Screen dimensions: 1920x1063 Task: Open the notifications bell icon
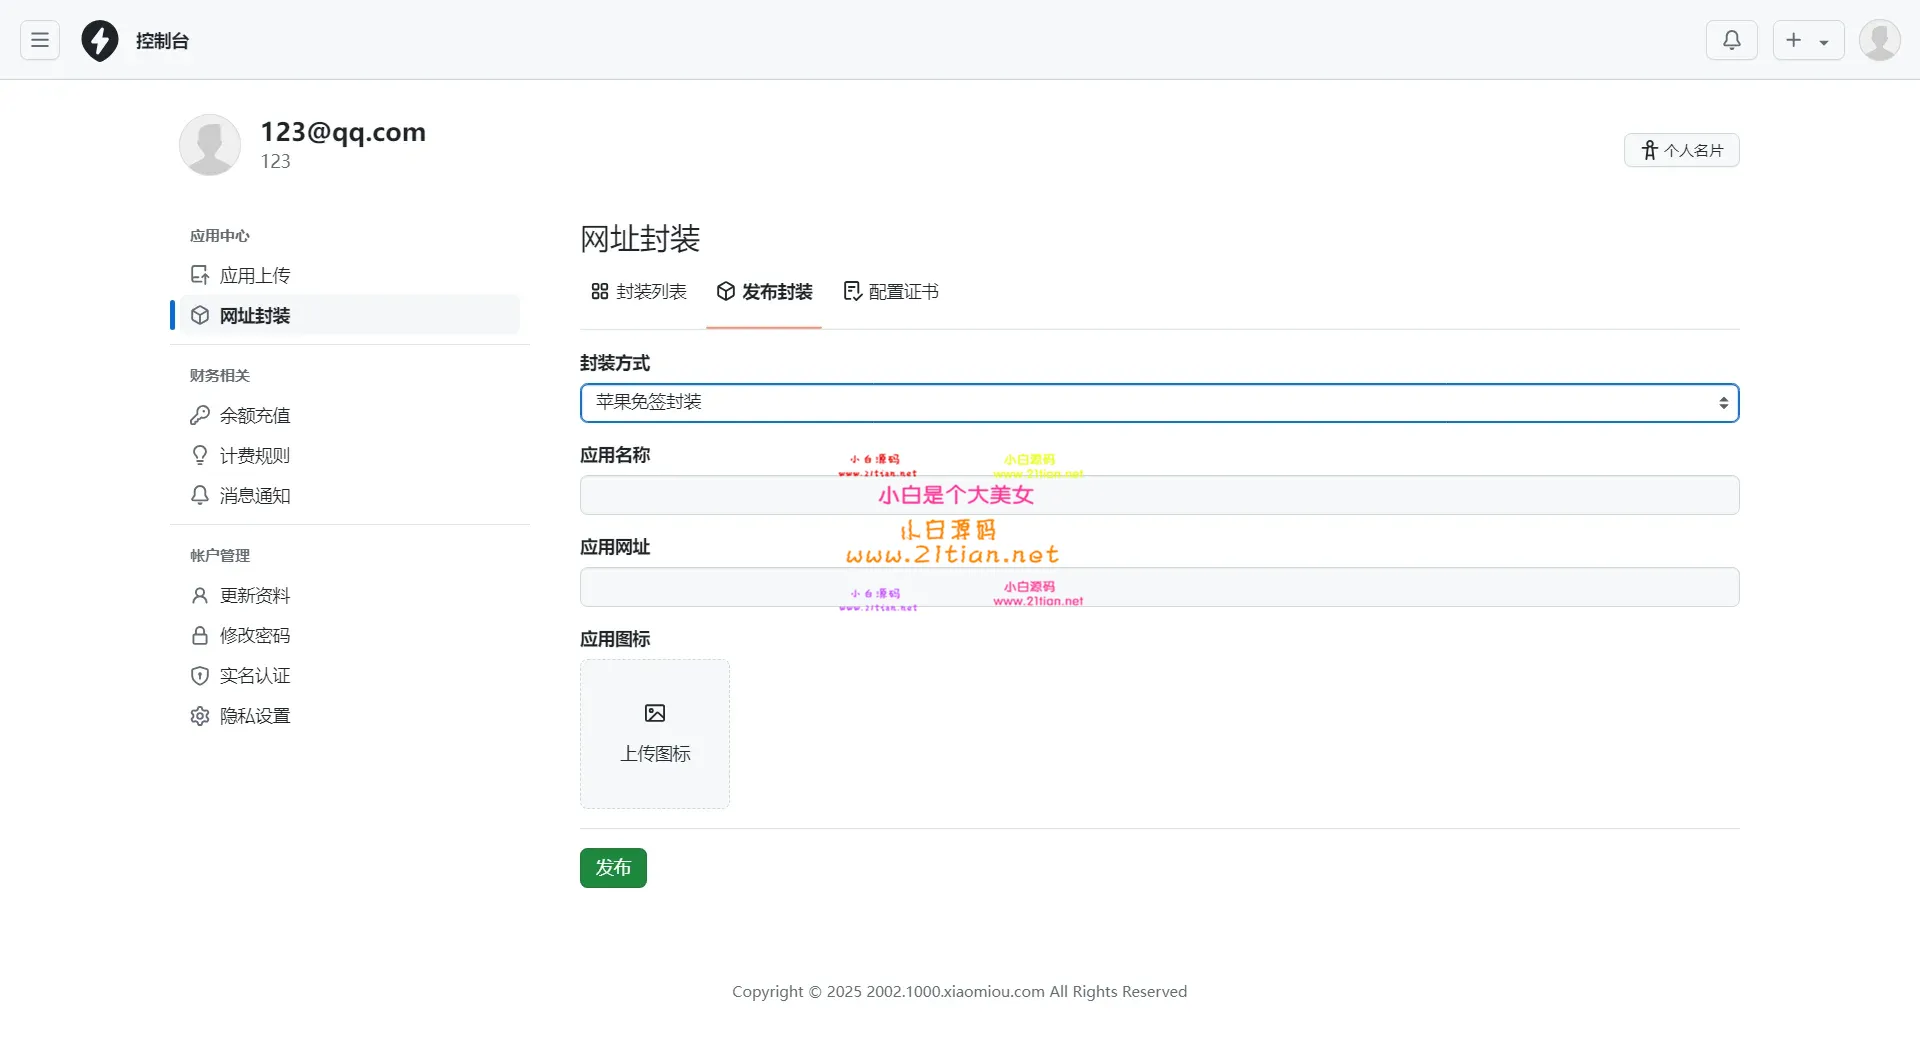tap(1731, 40)
